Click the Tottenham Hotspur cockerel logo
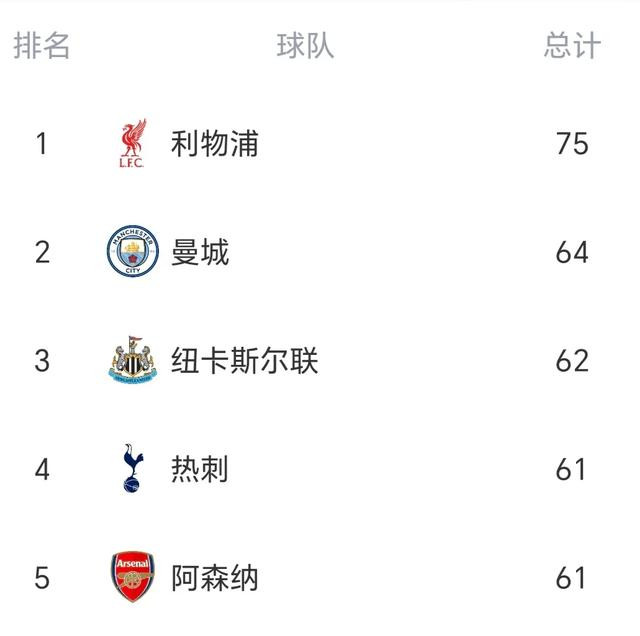640x636 pixels. click(132, 469)
